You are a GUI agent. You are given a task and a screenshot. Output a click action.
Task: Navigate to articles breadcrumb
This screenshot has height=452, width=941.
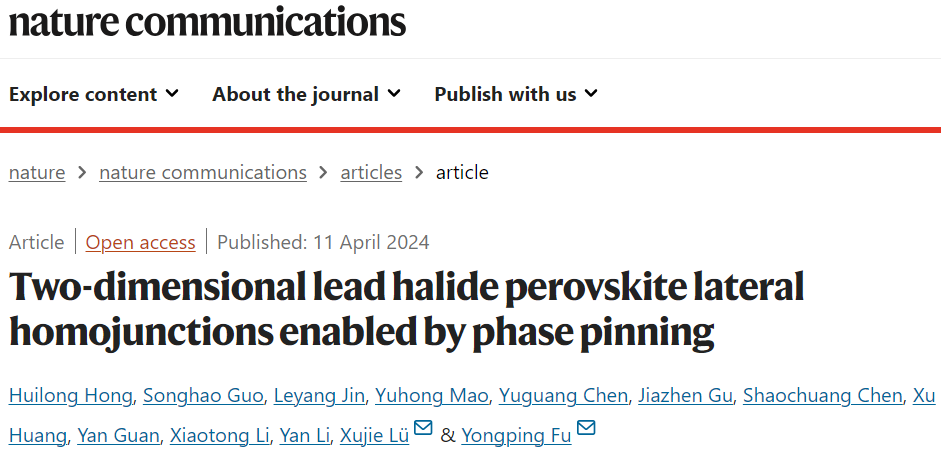coord(371,173)
